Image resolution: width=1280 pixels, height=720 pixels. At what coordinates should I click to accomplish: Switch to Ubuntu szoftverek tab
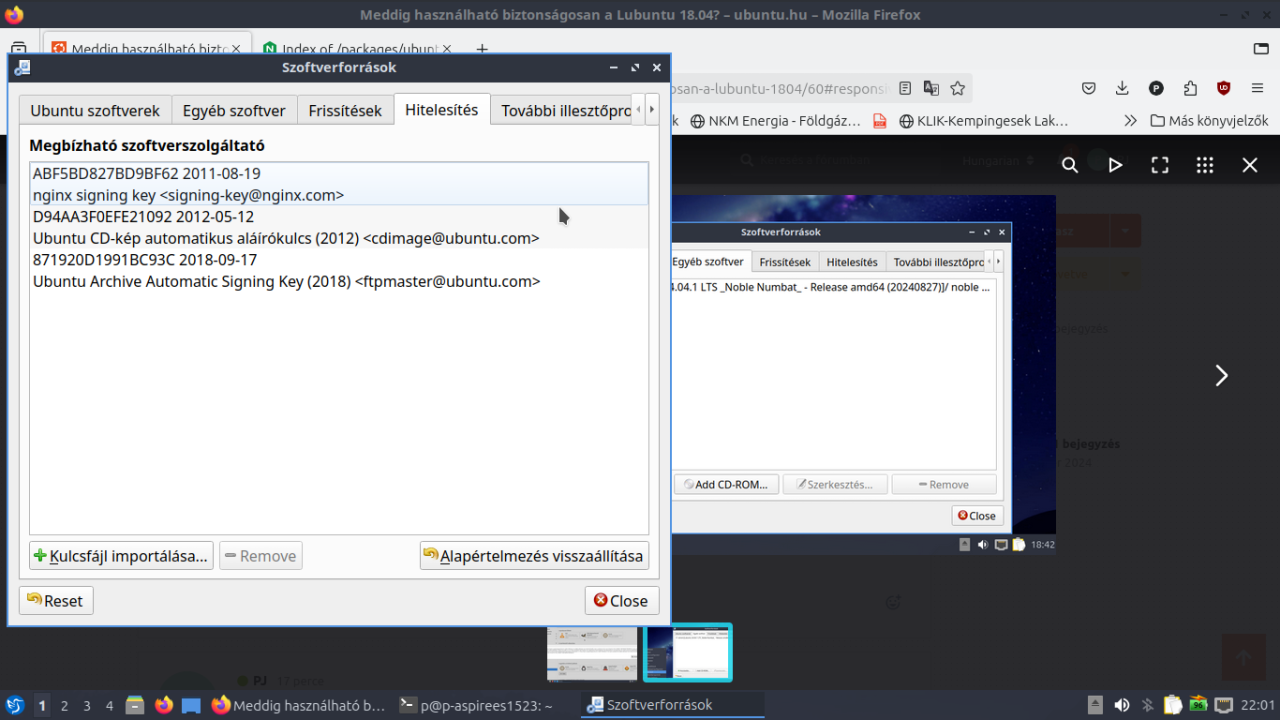coord(95,110)
